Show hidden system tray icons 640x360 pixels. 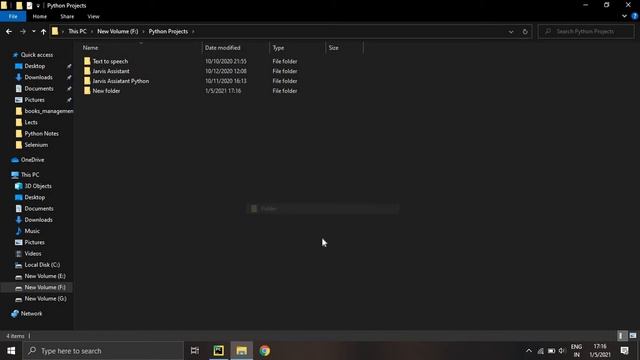coord(529,351)
